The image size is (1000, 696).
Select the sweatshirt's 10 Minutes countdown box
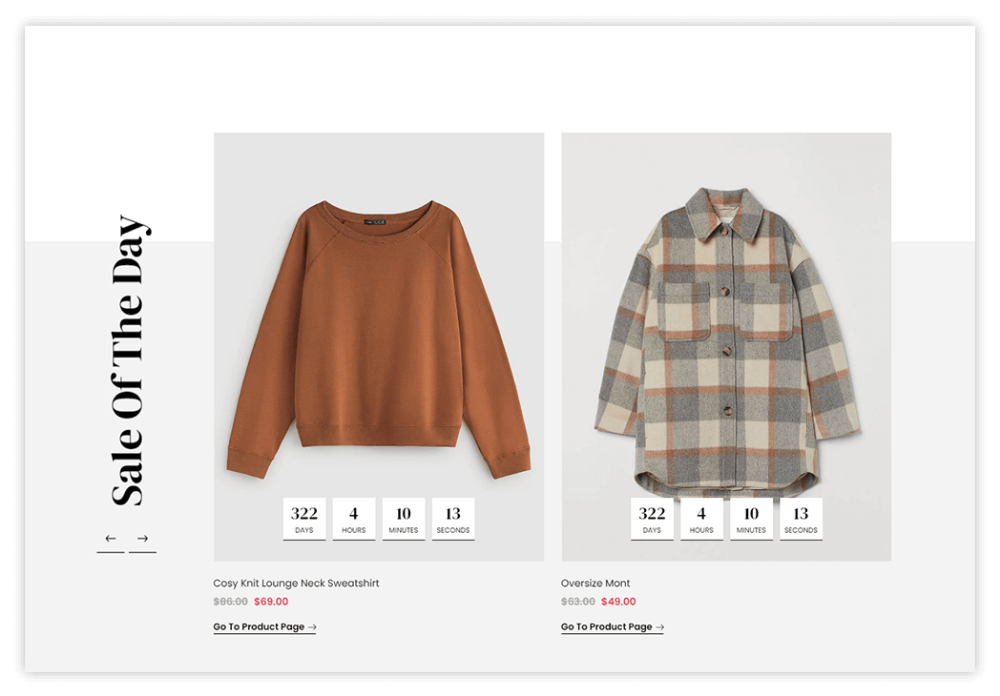(x=404, y=519)
